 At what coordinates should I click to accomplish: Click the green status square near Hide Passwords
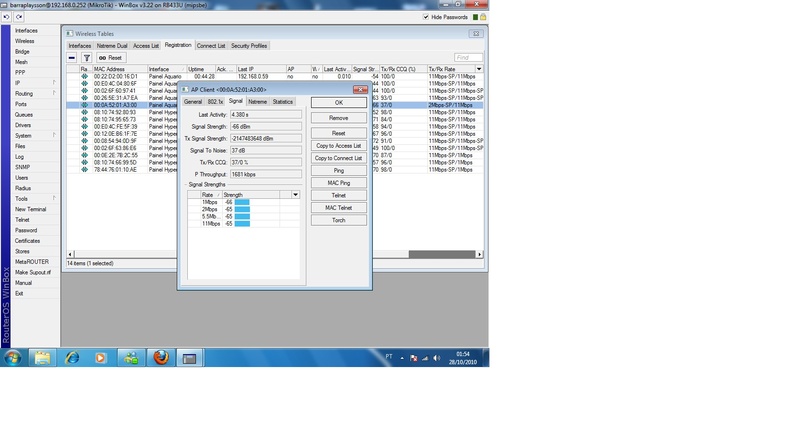pos(475,17)
